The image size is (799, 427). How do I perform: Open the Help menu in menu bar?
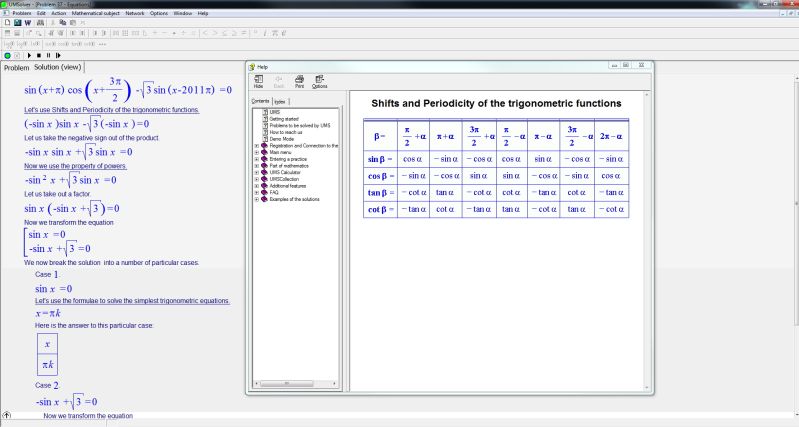203,13
